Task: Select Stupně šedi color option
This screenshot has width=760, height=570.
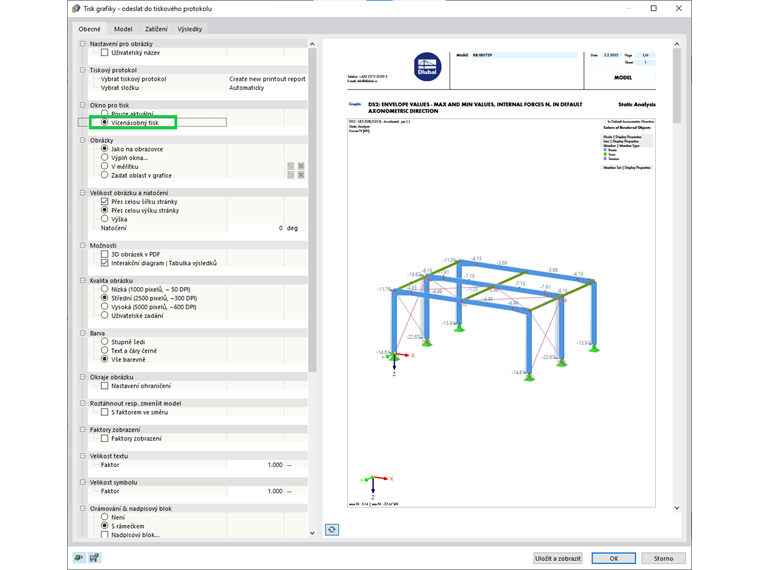Action: (104, 342)
